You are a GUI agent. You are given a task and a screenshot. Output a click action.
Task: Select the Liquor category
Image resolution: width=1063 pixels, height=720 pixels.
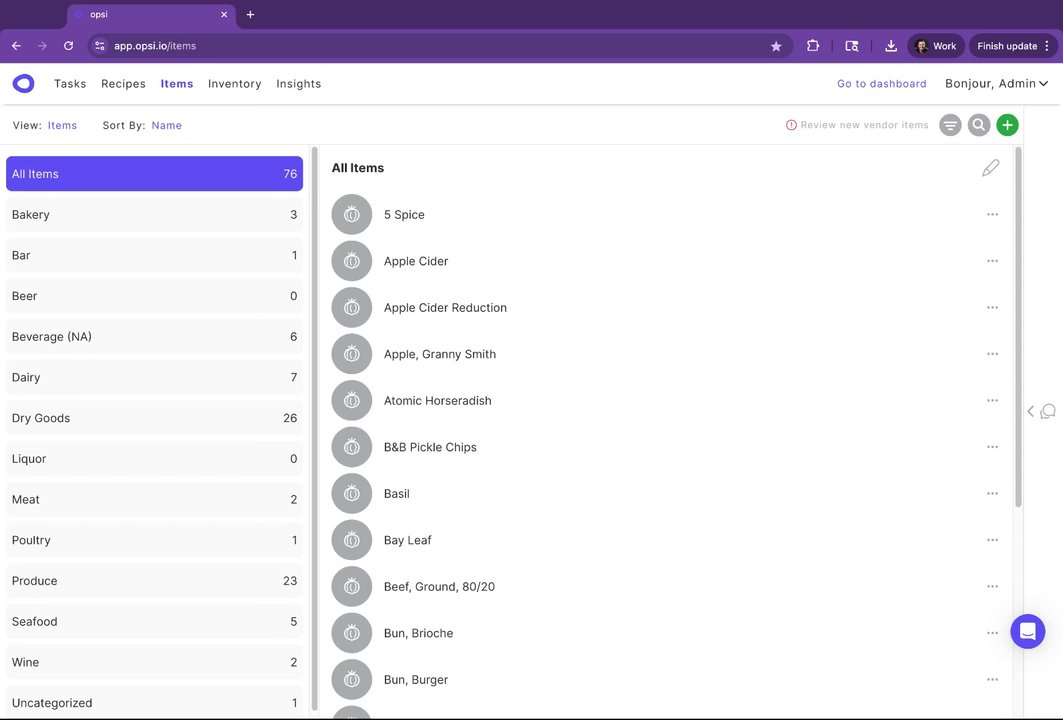[155, 458]
